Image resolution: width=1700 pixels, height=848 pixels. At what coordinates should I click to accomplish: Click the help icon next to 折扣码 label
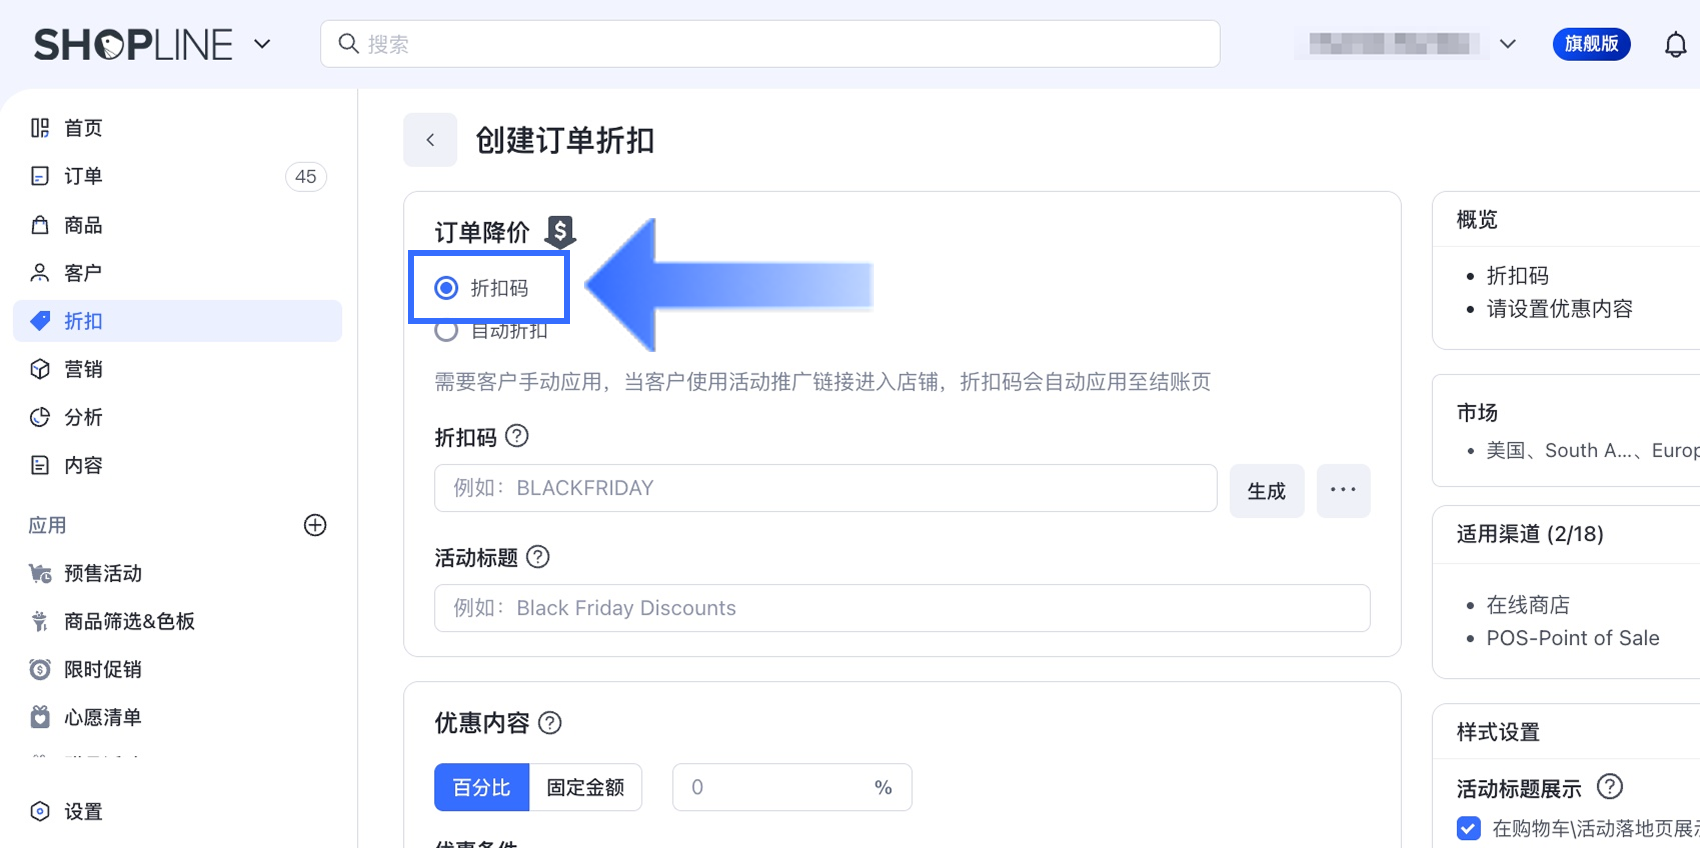pyautogui.click(x=517, y=436)
